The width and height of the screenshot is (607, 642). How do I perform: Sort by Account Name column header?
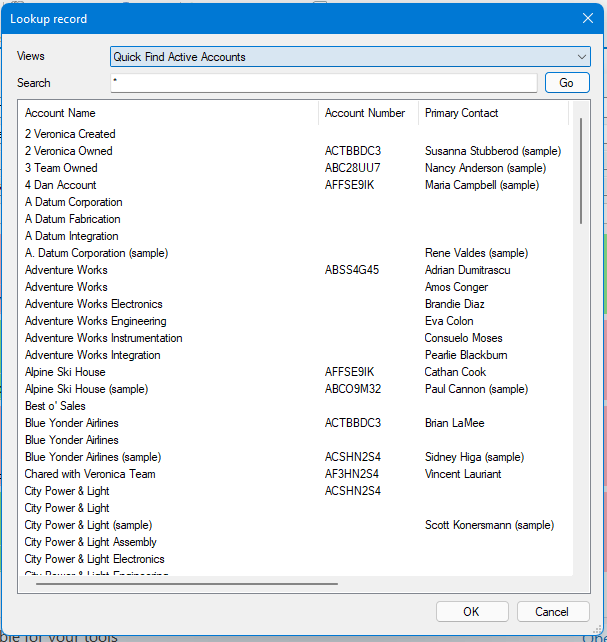(x=60, y=113)
